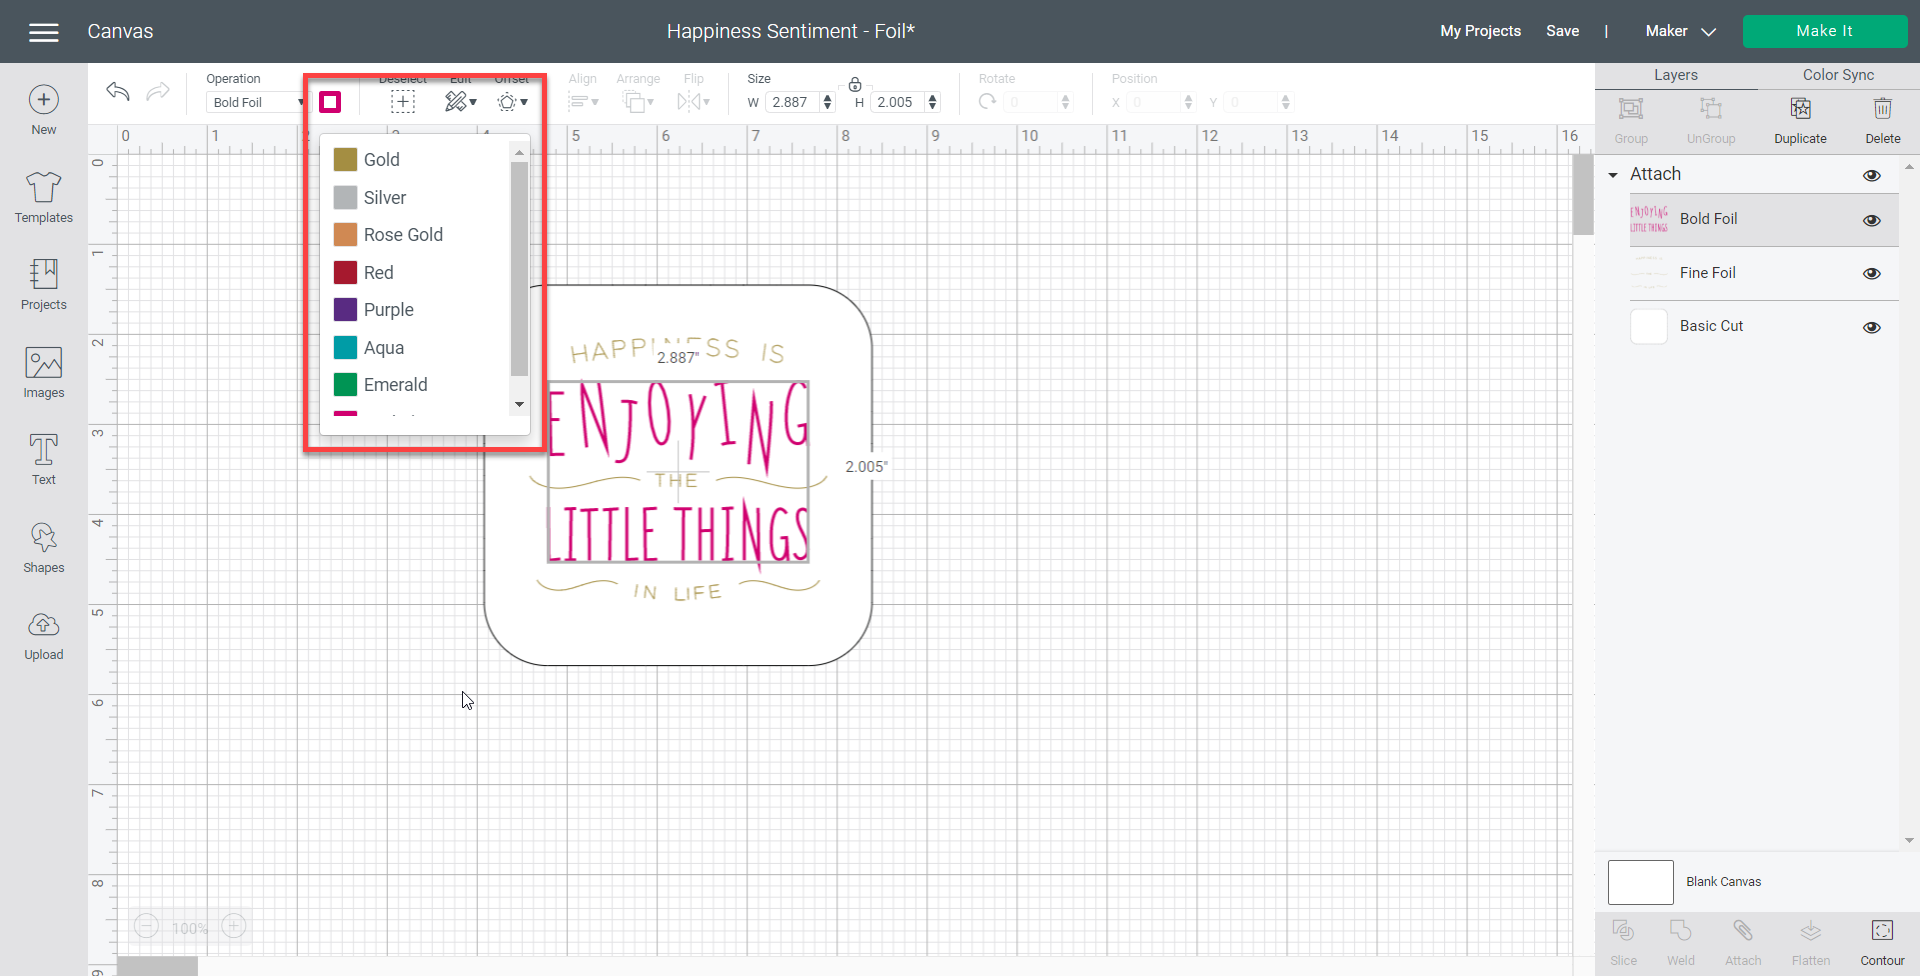1920x976 pixels.
Task: Open the Contour tool
Action: pyautogui.click(x=1881, y=941)
